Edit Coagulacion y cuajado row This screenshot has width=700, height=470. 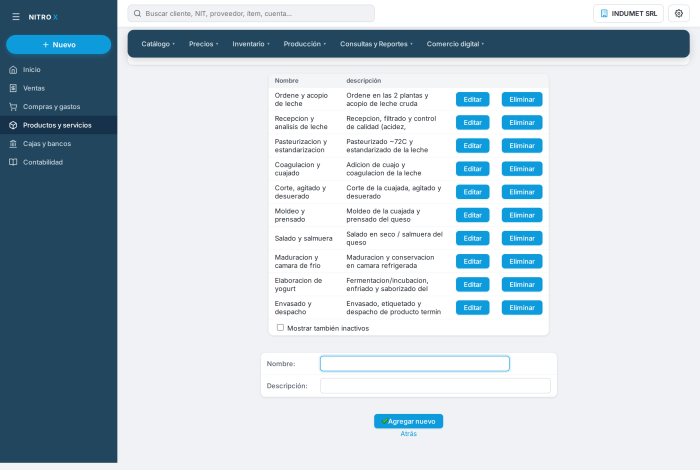[x=472, y=169]
